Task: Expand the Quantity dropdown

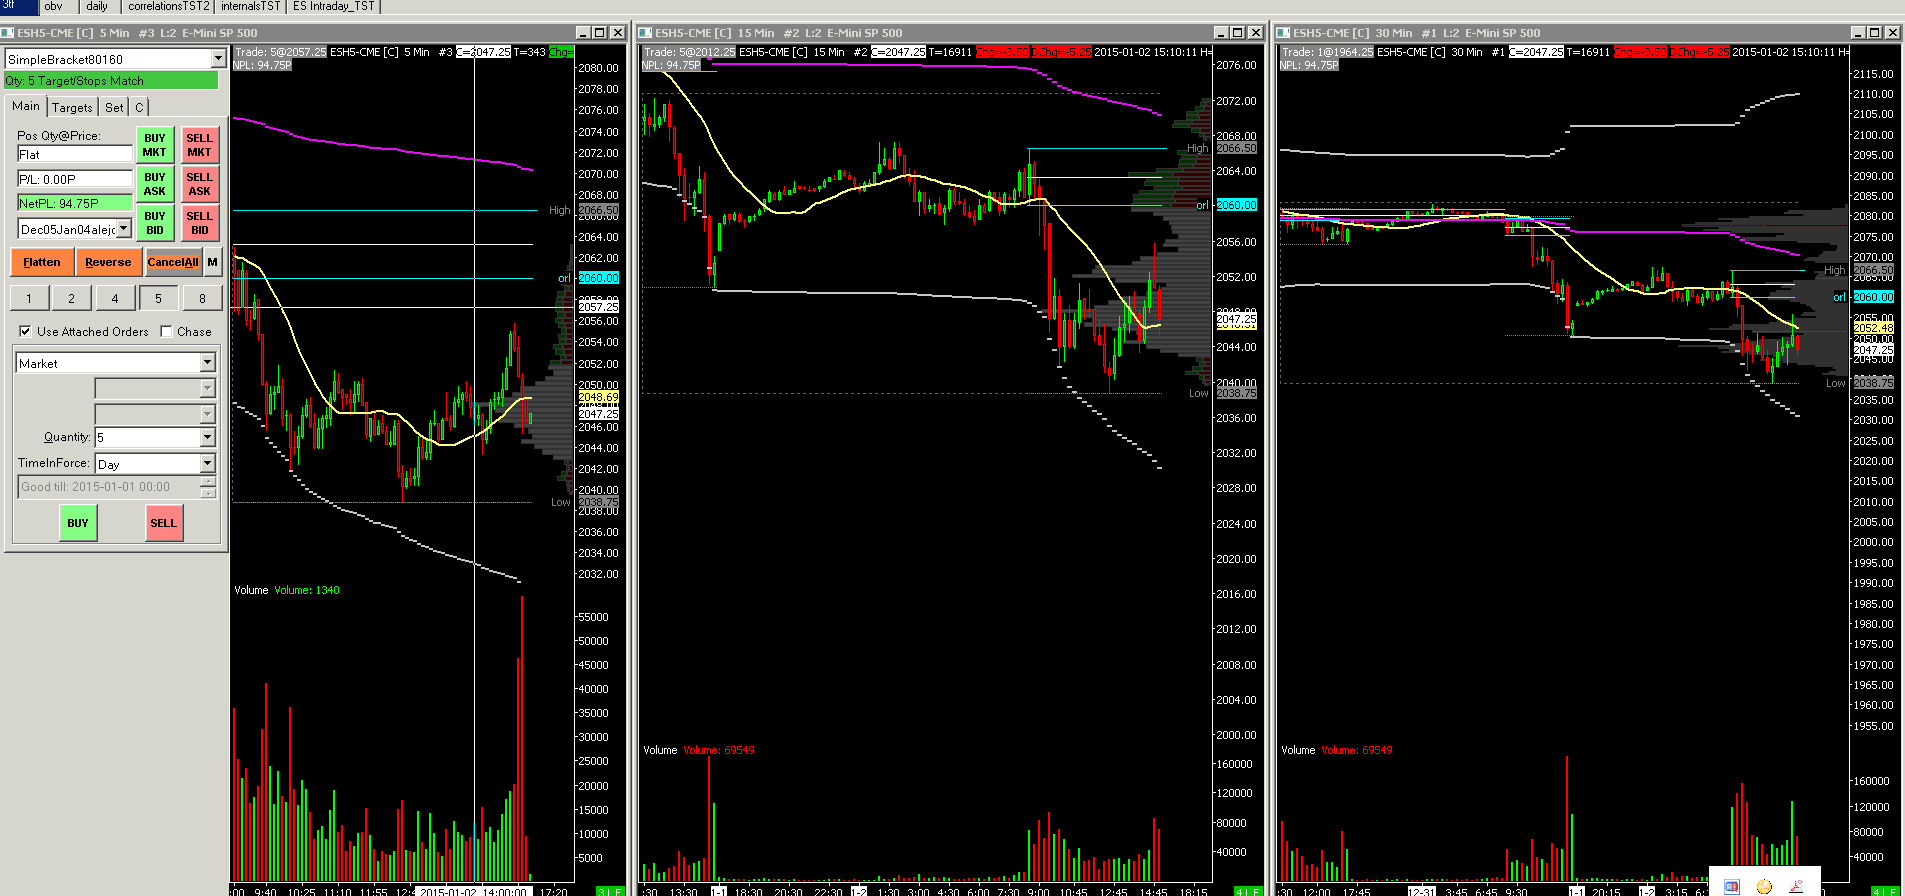Action: pyautogui.click(x=208, y=437)
